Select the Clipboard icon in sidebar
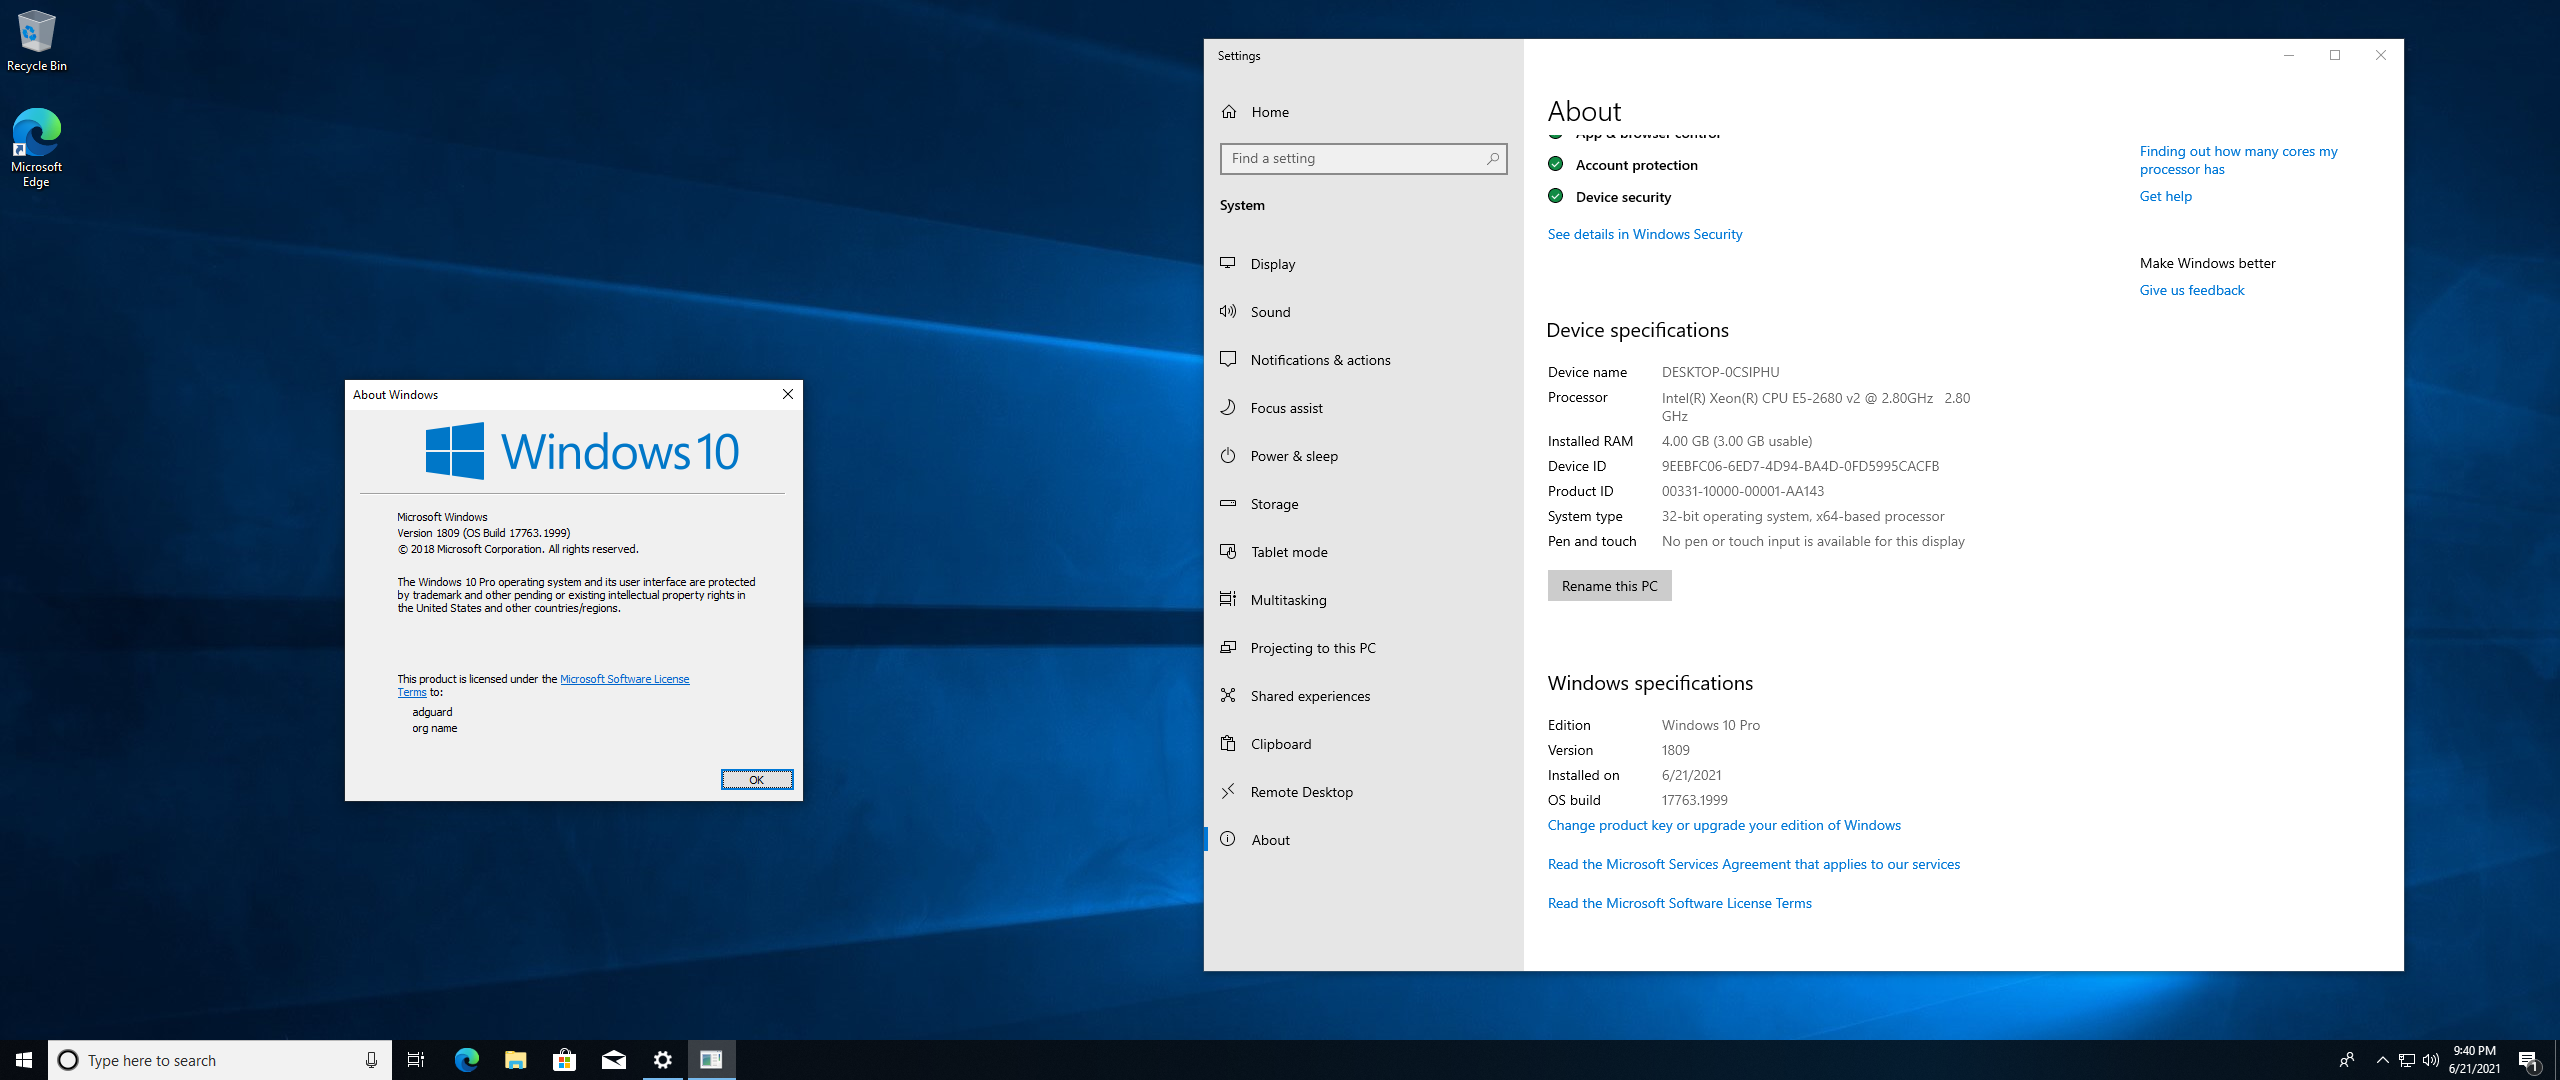Screen dimensions: 2560x1080 pyautogui.click(x=1228, y=743)
